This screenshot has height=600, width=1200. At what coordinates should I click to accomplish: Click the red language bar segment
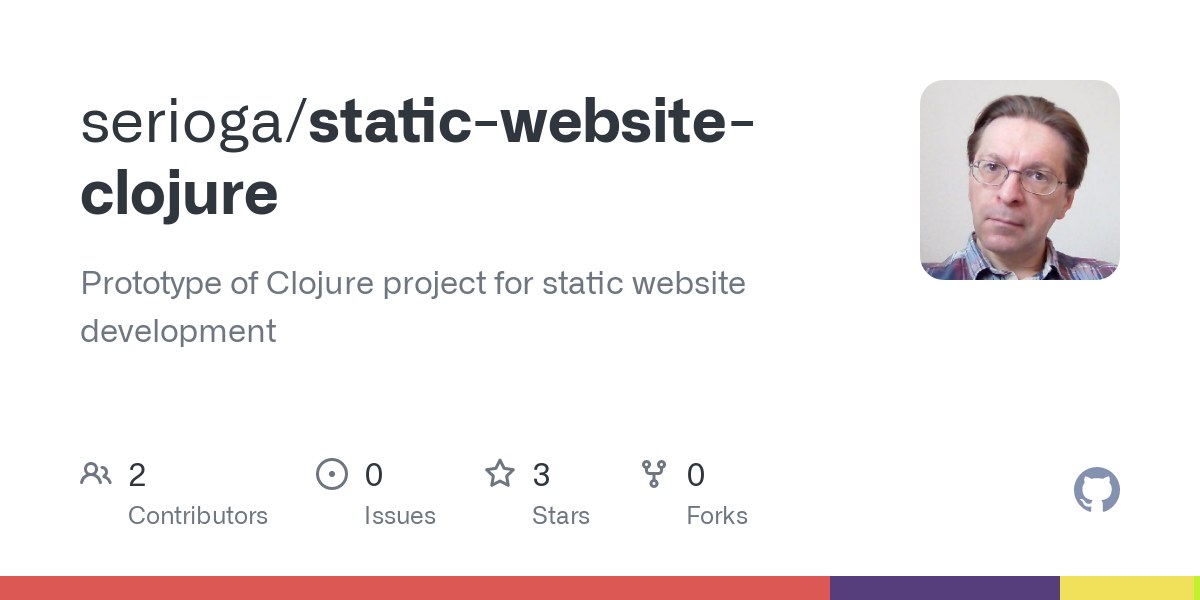pyautogui.click(x=414, y=588)
